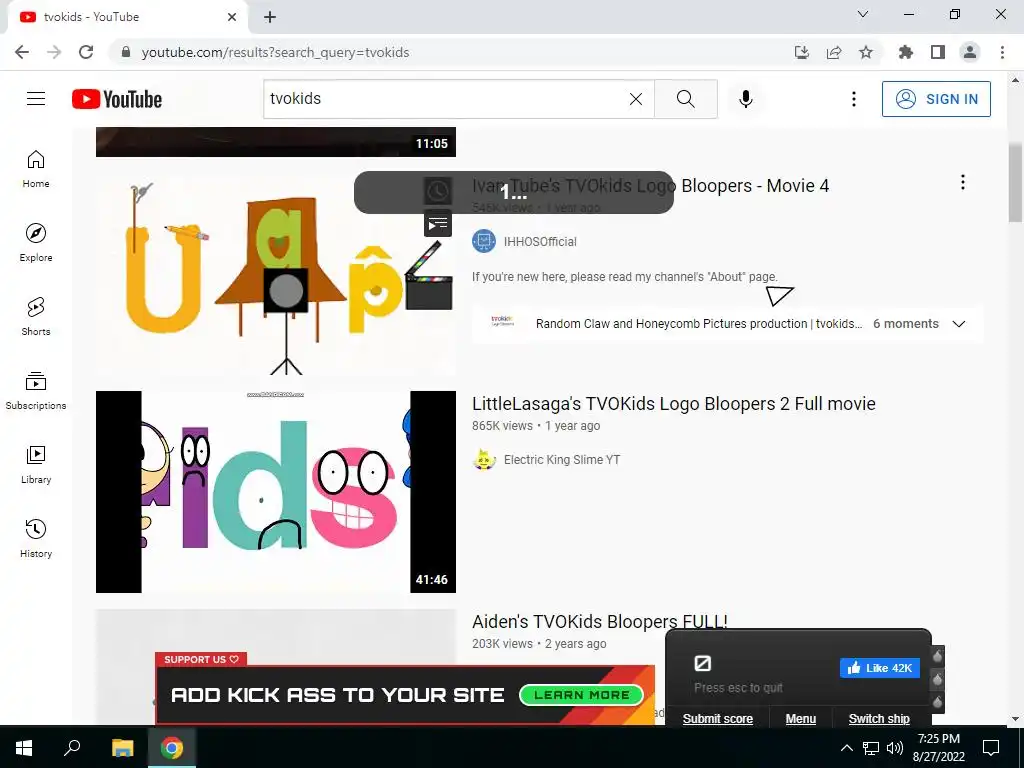Image resolution: width=1024 pixels, height=768 pixels.
Task: Click Switch ship in game panel
Action: (x=879, y=718)
